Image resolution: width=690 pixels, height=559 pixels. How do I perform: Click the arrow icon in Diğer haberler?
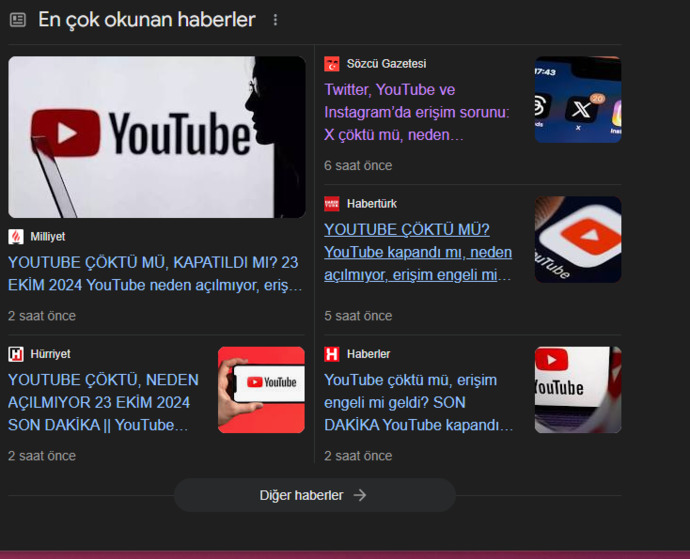pyautogui.click(x=360, y=495)
